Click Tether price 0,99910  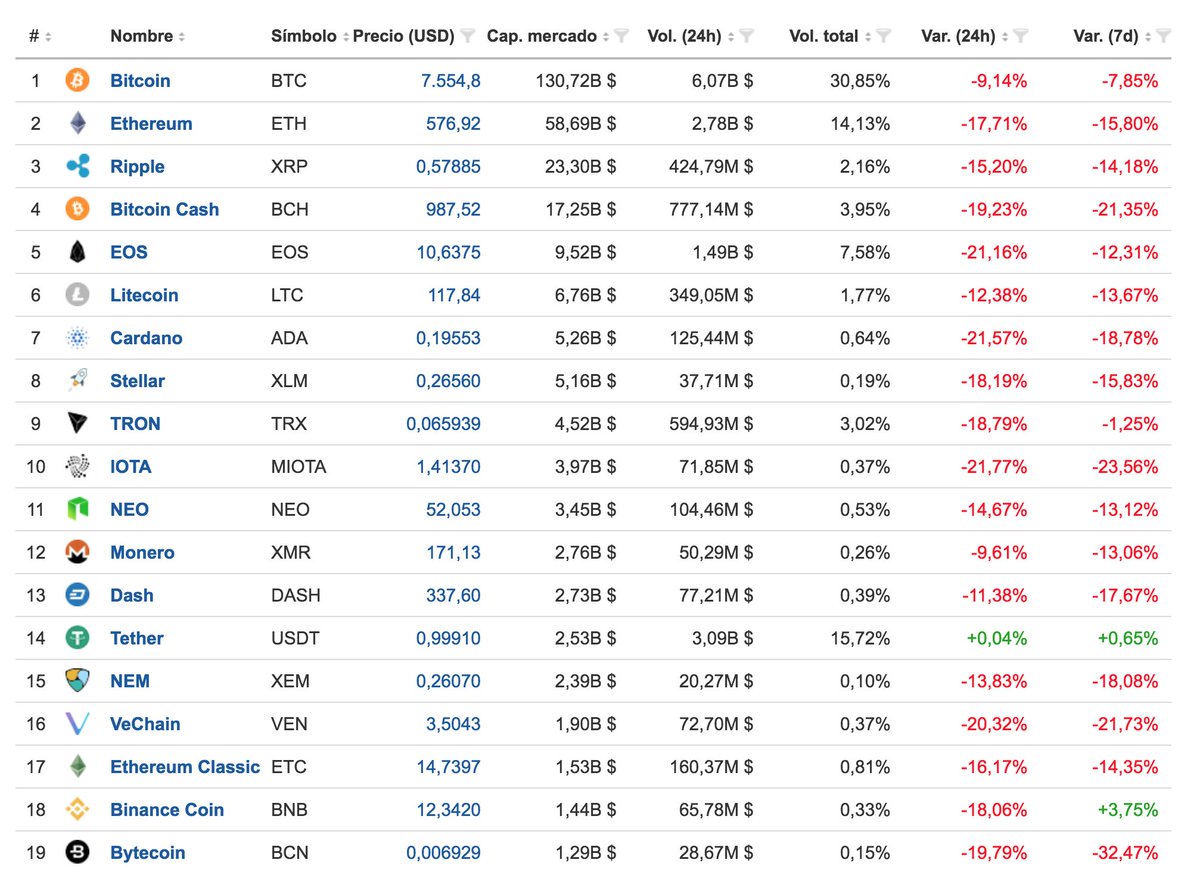[449, 639]
